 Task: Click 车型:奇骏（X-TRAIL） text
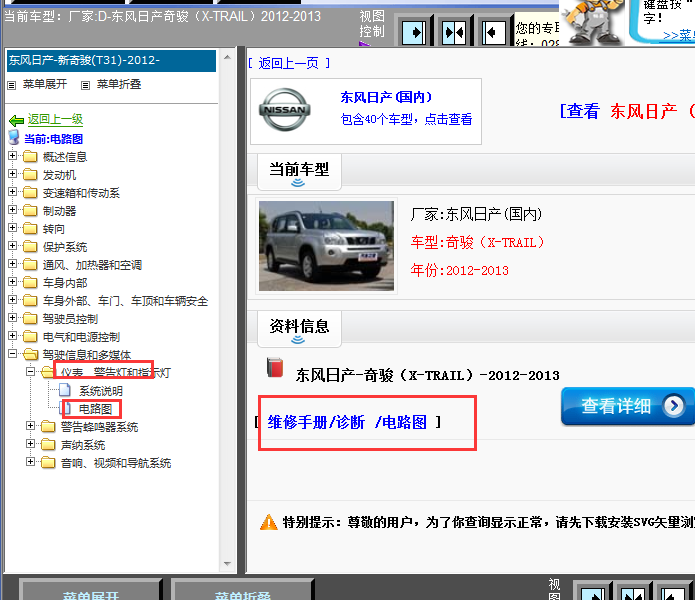click(x=477, y=242)
